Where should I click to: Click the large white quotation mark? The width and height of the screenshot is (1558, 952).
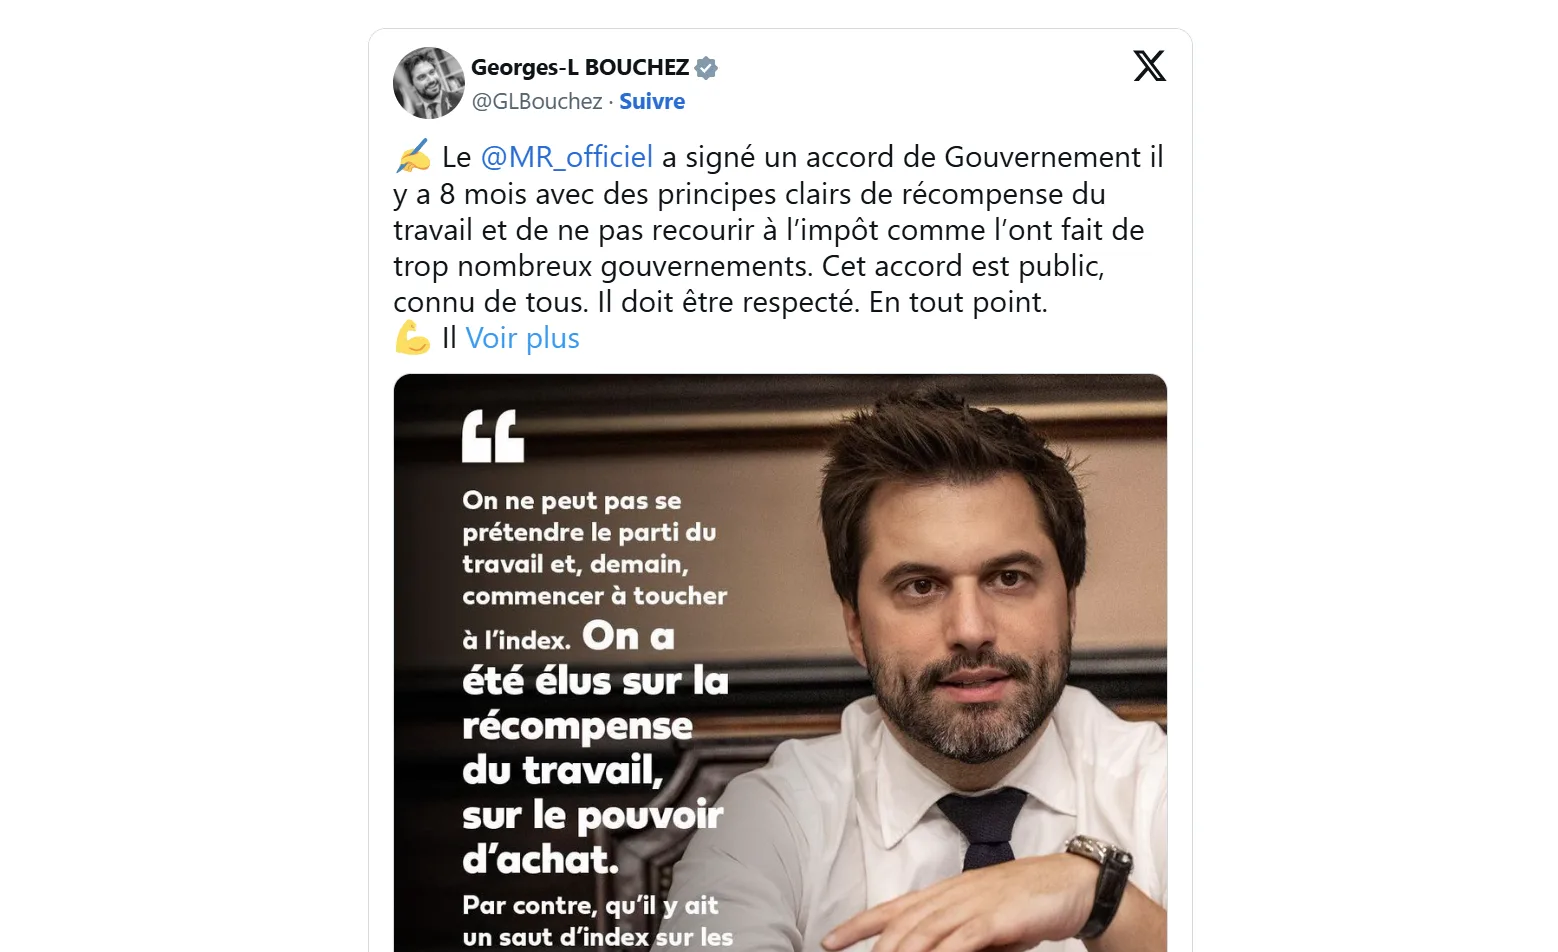(x=493, y=436)
